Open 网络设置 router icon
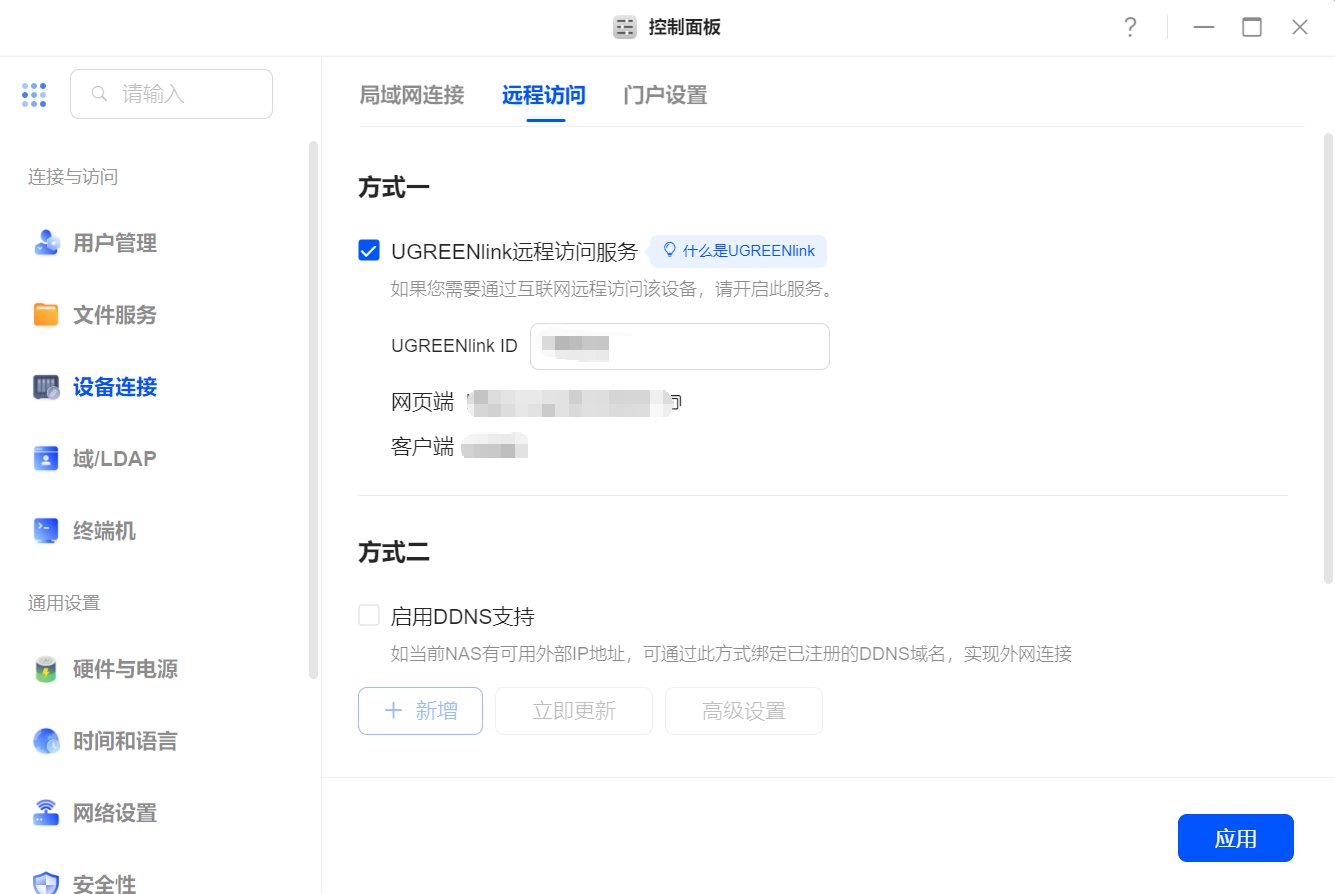 (x=46, y=813)
